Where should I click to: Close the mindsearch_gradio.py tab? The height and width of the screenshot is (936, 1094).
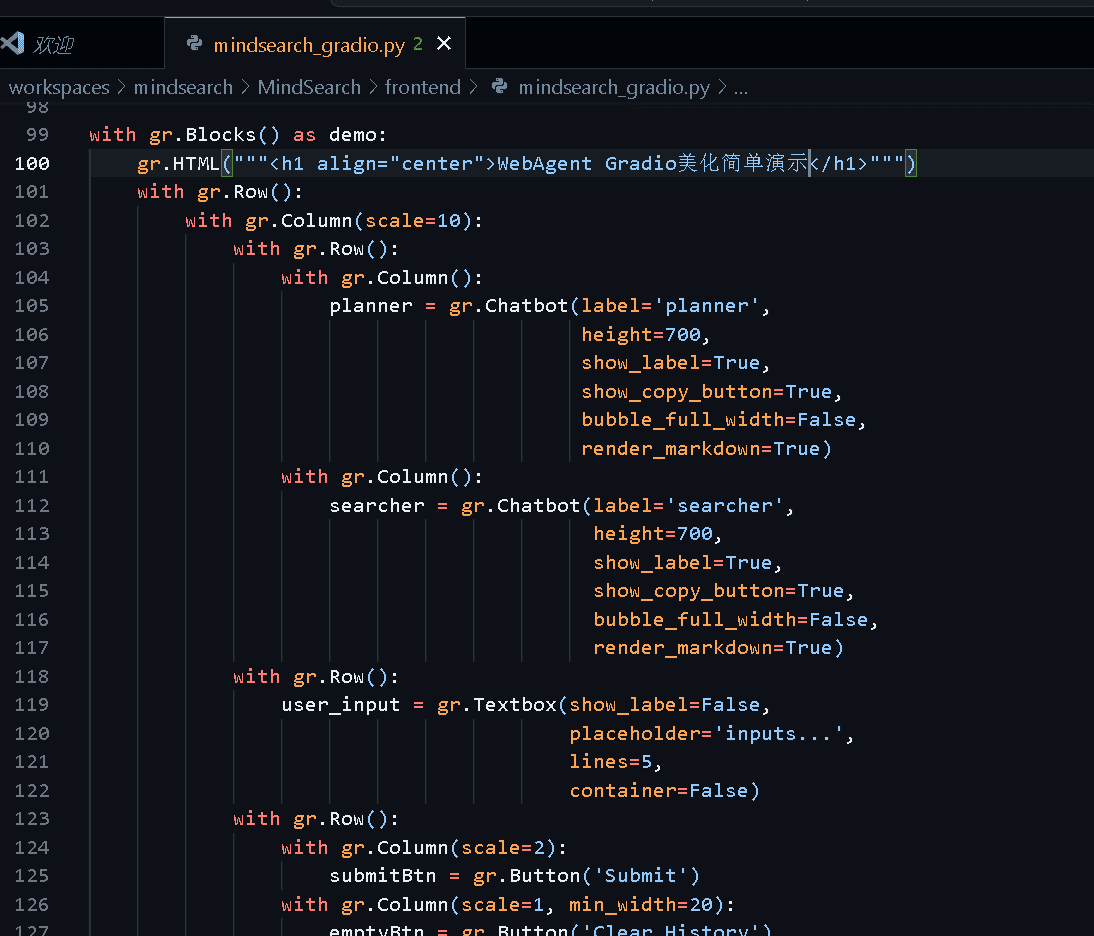pyautogui.click(x=444, y=44)
